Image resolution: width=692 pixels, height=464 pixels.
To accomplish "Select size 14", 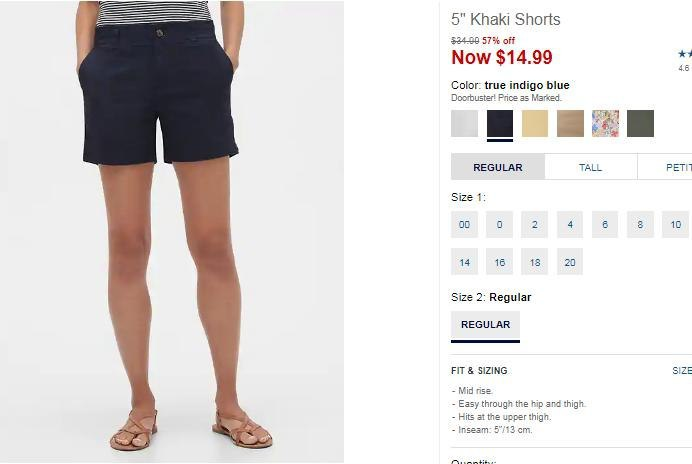I will 464,262.
